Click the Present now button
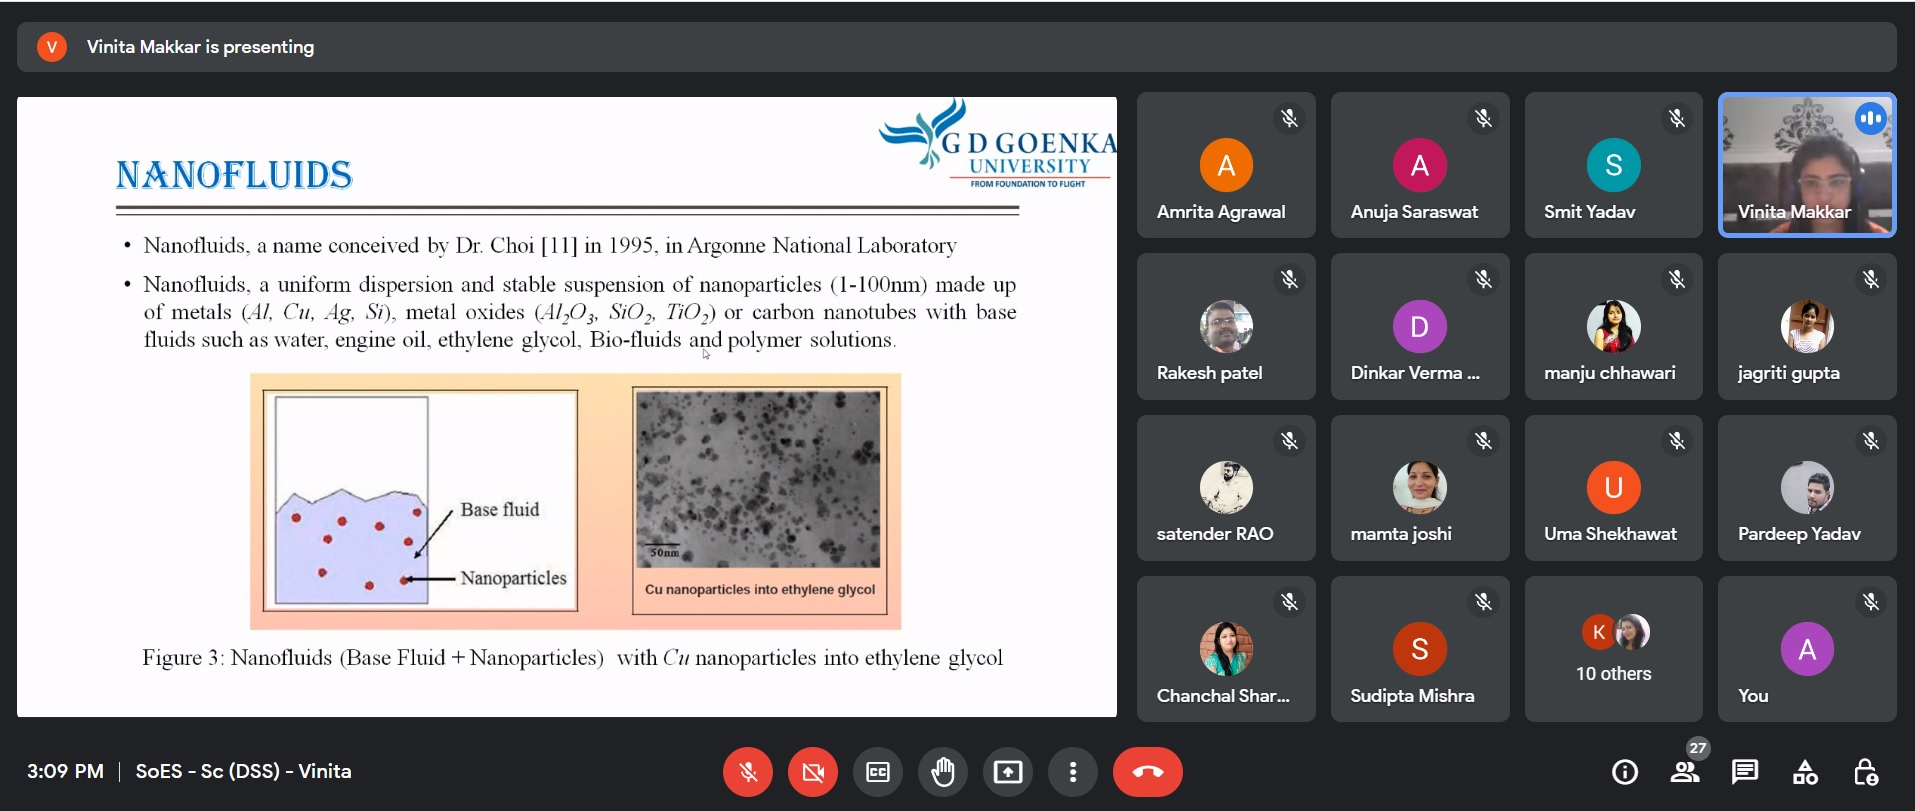 point(1008,772)
